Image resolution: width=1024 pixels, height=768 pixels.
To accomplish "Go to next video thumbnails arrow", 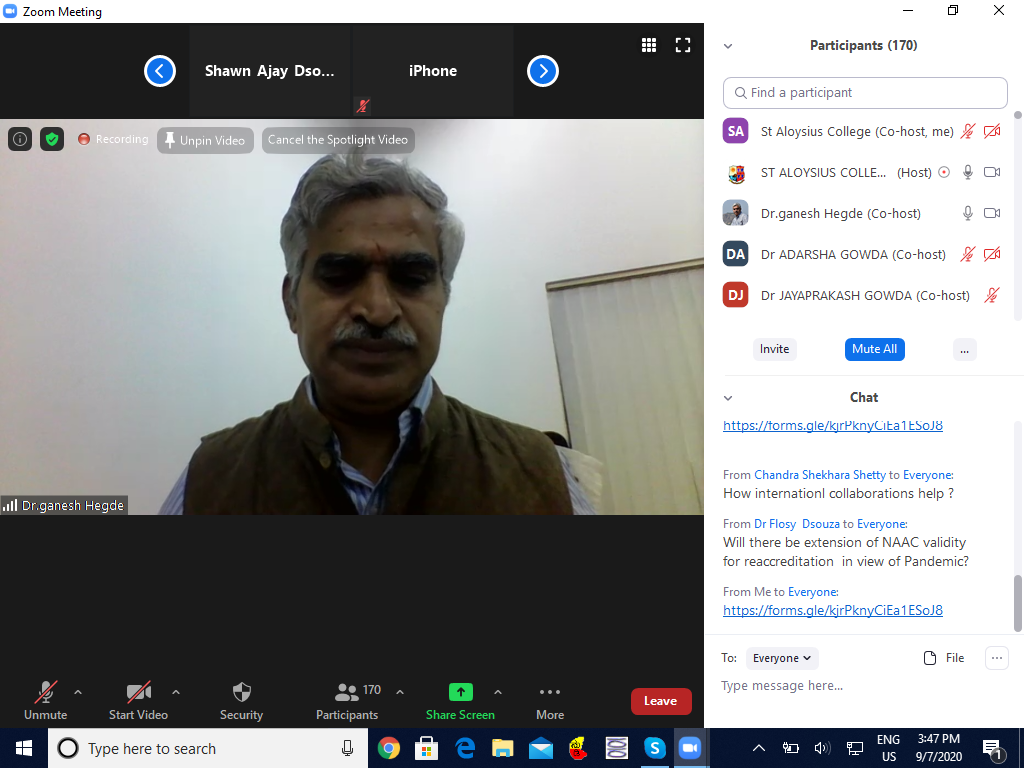I will (543, 71).
